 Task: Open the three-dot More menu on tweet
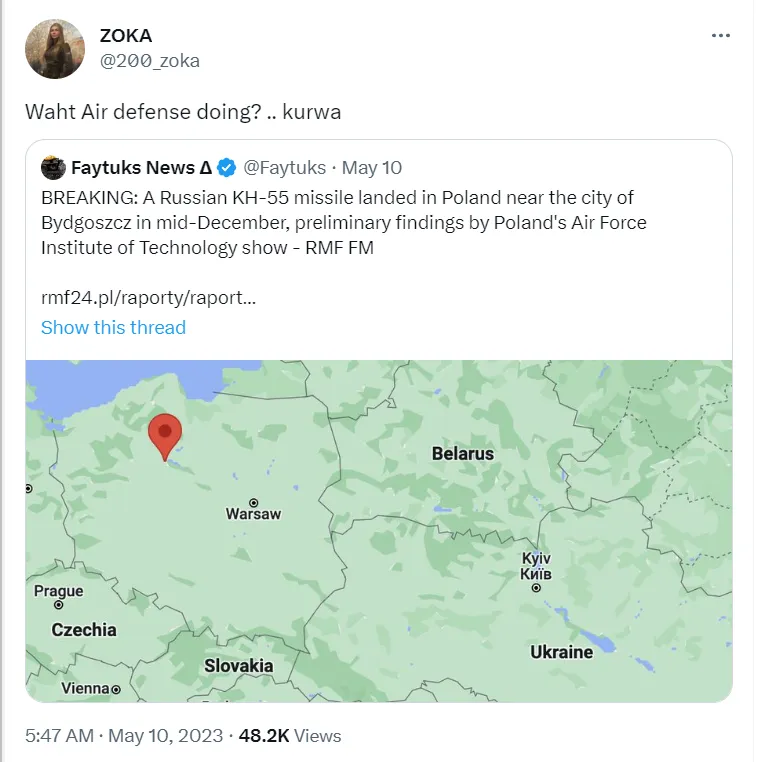click(x=720, y=35)
